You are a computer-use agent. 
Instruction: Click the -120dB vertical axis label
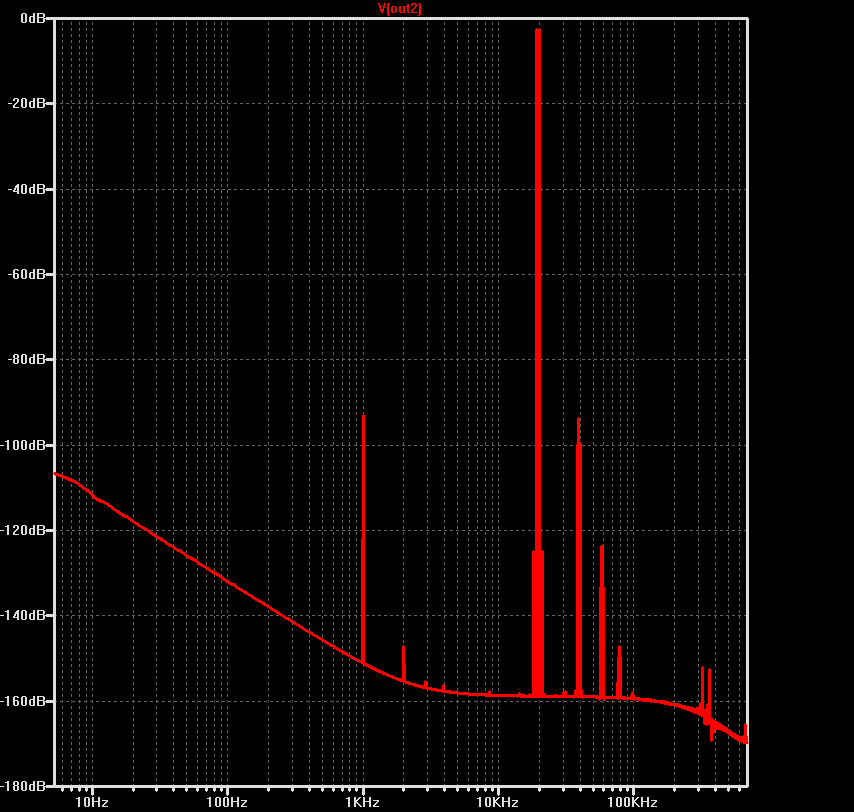tap(23, 530)
